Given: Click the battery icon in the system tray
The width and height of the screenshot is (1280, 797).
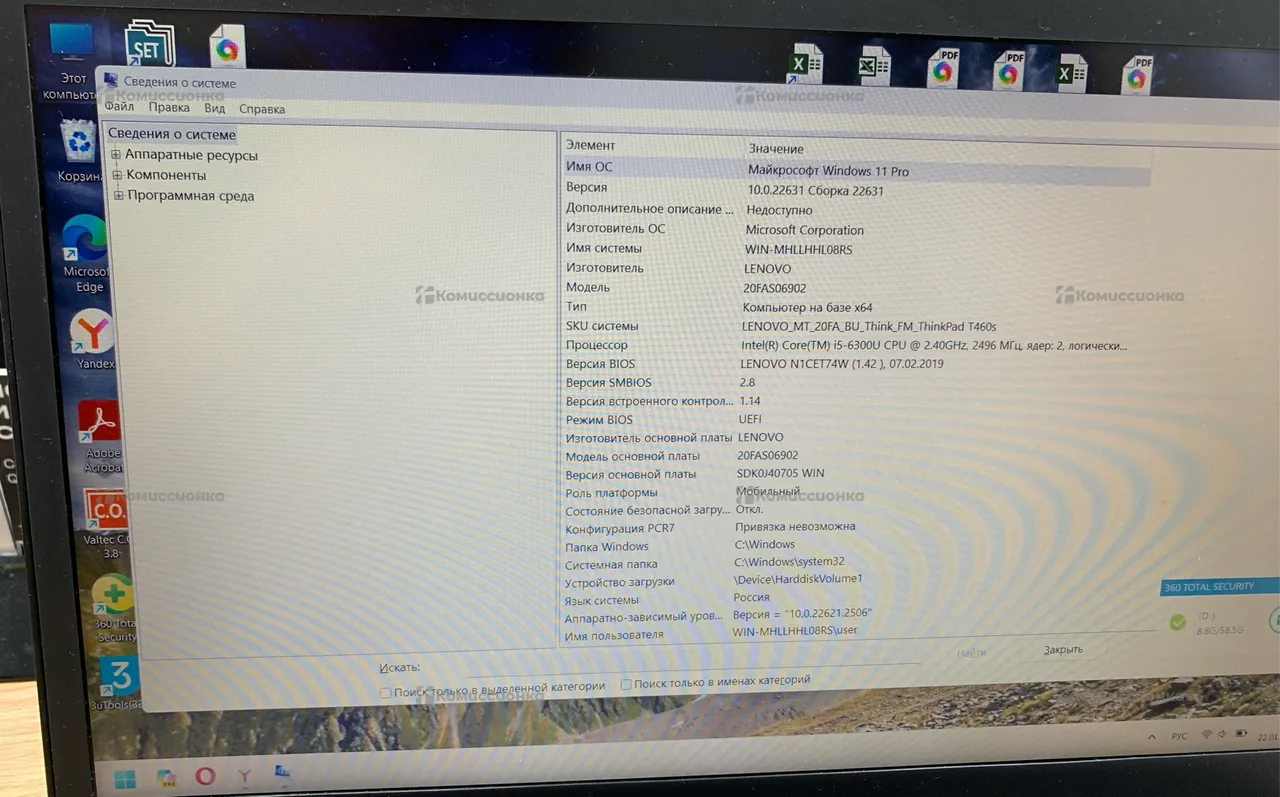Looking at the screenshot, I should pos(1241,734).
